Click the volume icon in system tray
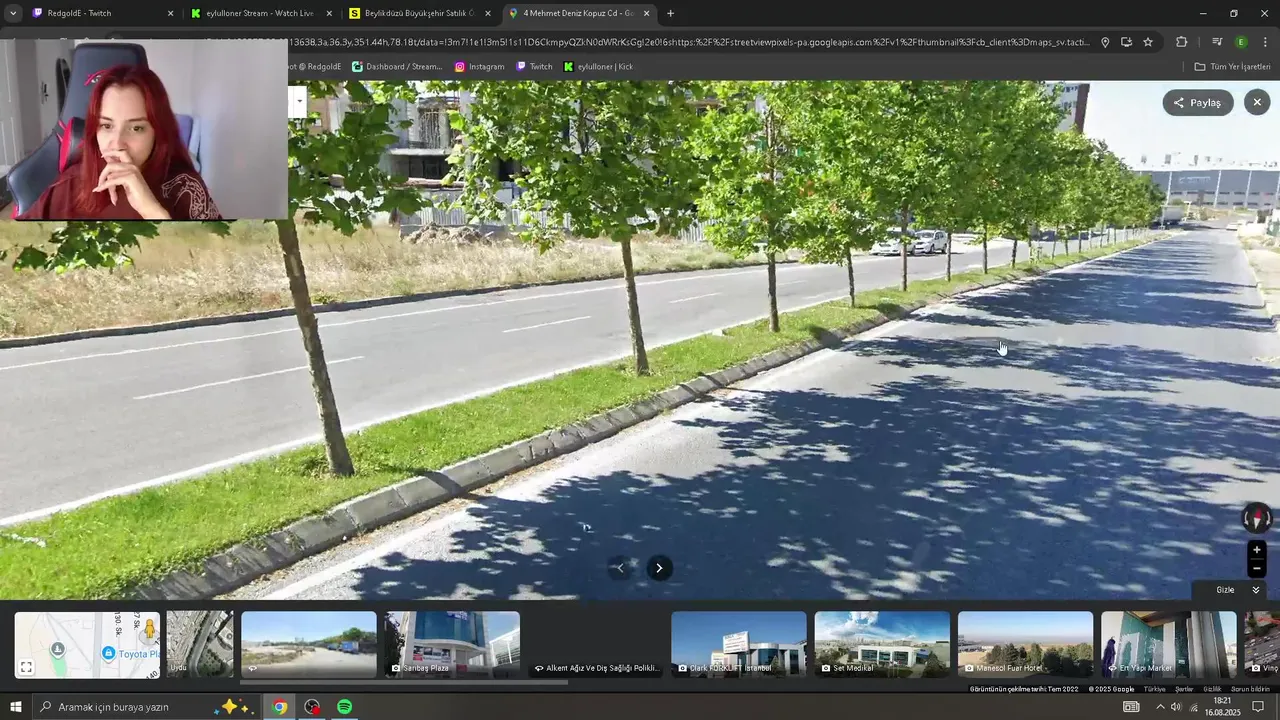The width and height of the screenshot is (1280, 720). 1176,707
